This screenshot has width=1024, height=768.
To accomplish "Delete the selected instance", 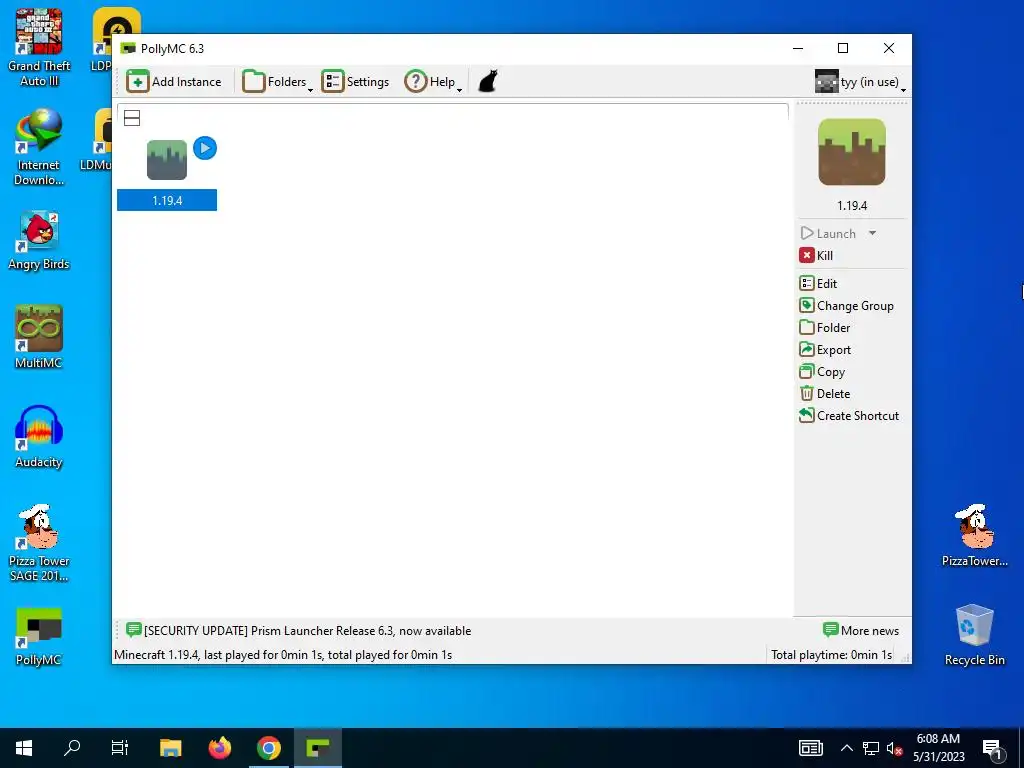I will [825, 394].
